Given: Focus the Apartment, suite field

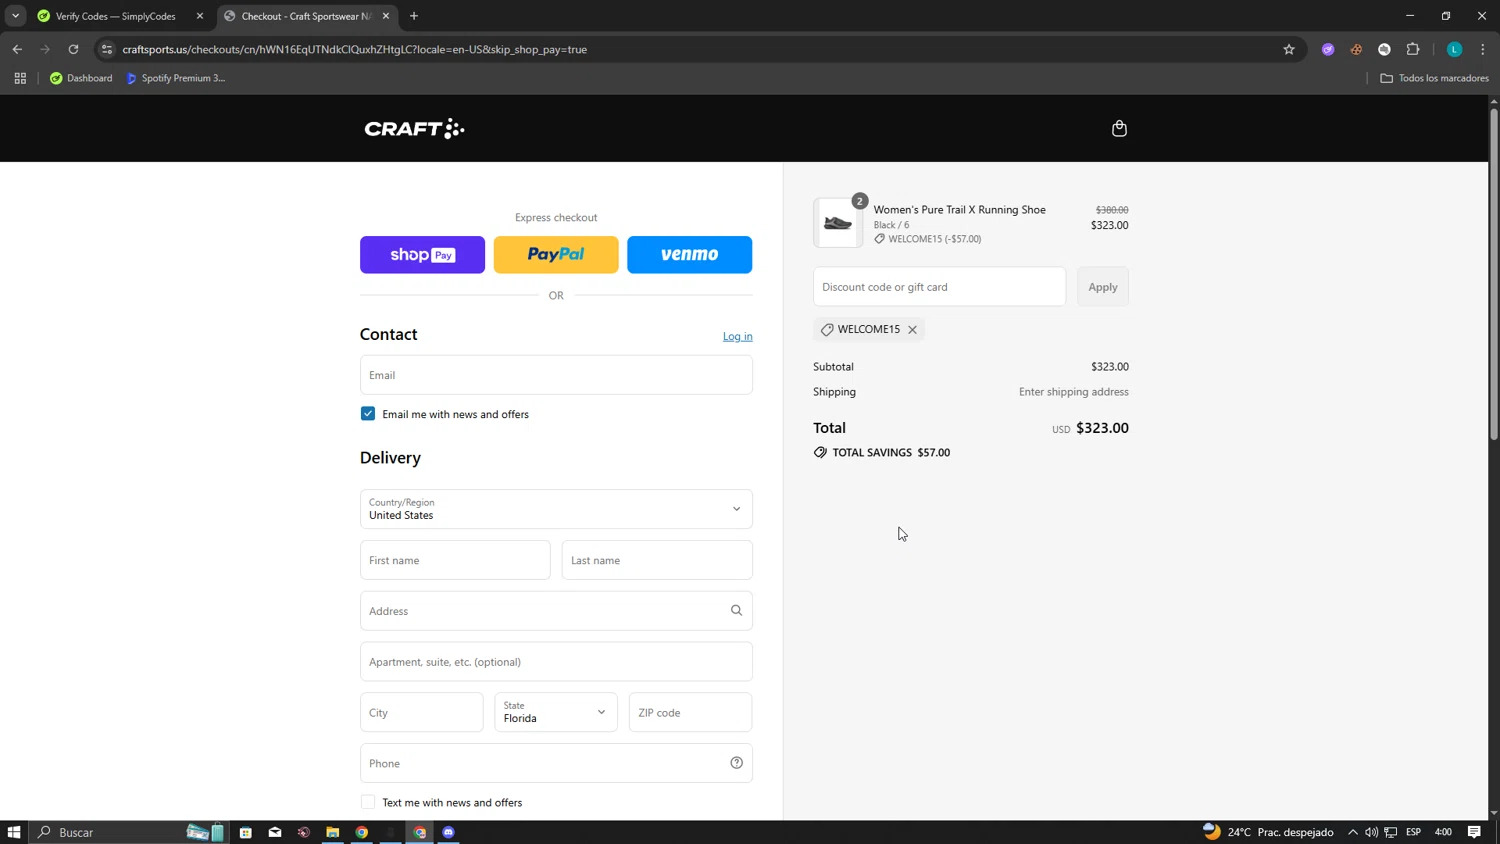Looking at the screenshot, I should click(x=556, y=662).
